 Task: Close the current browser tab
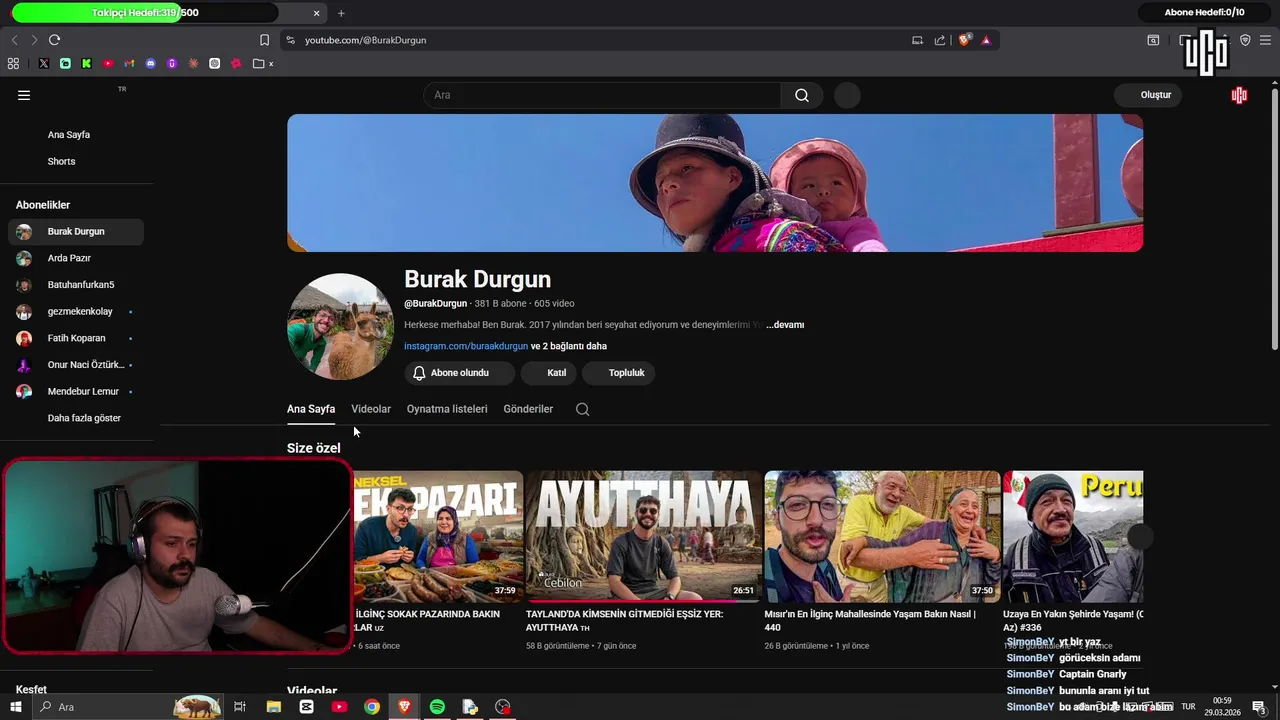(x=317, y=13)
